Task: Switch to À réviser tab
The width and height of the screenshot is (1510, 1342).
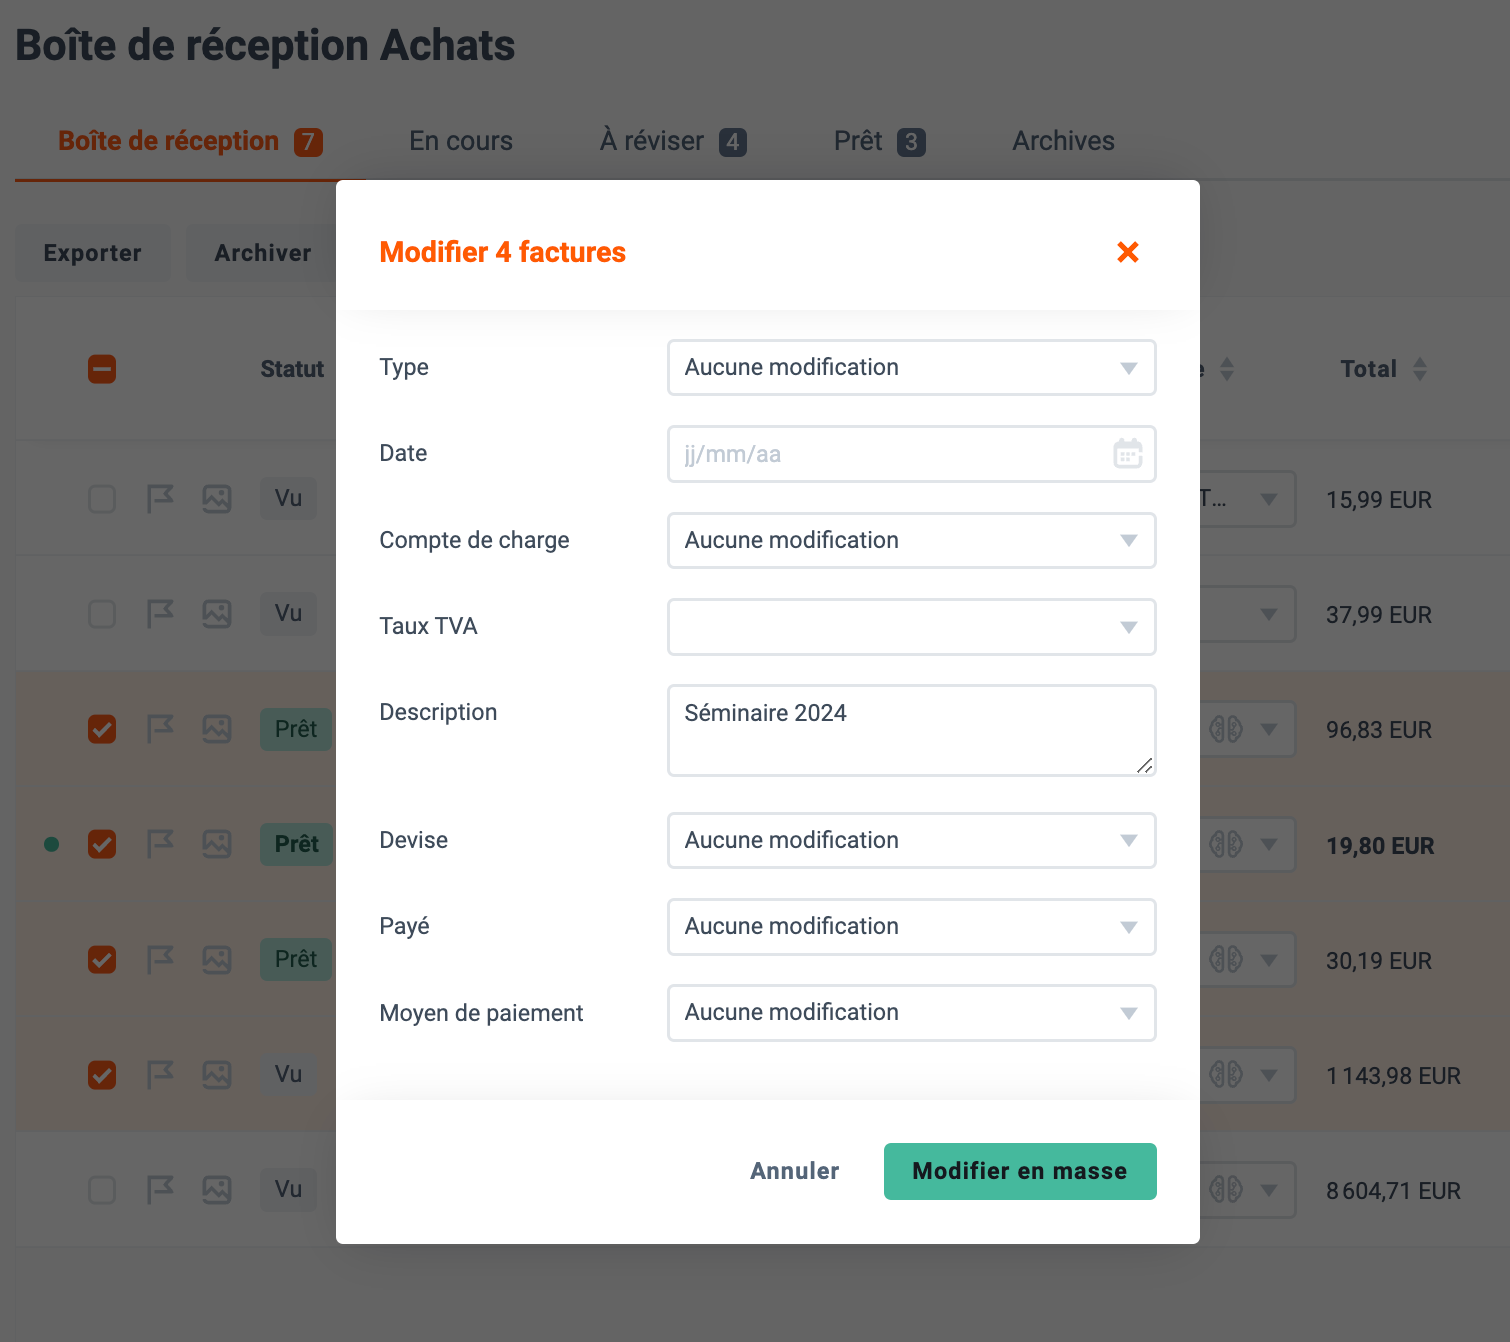Action: coord(673,141)
